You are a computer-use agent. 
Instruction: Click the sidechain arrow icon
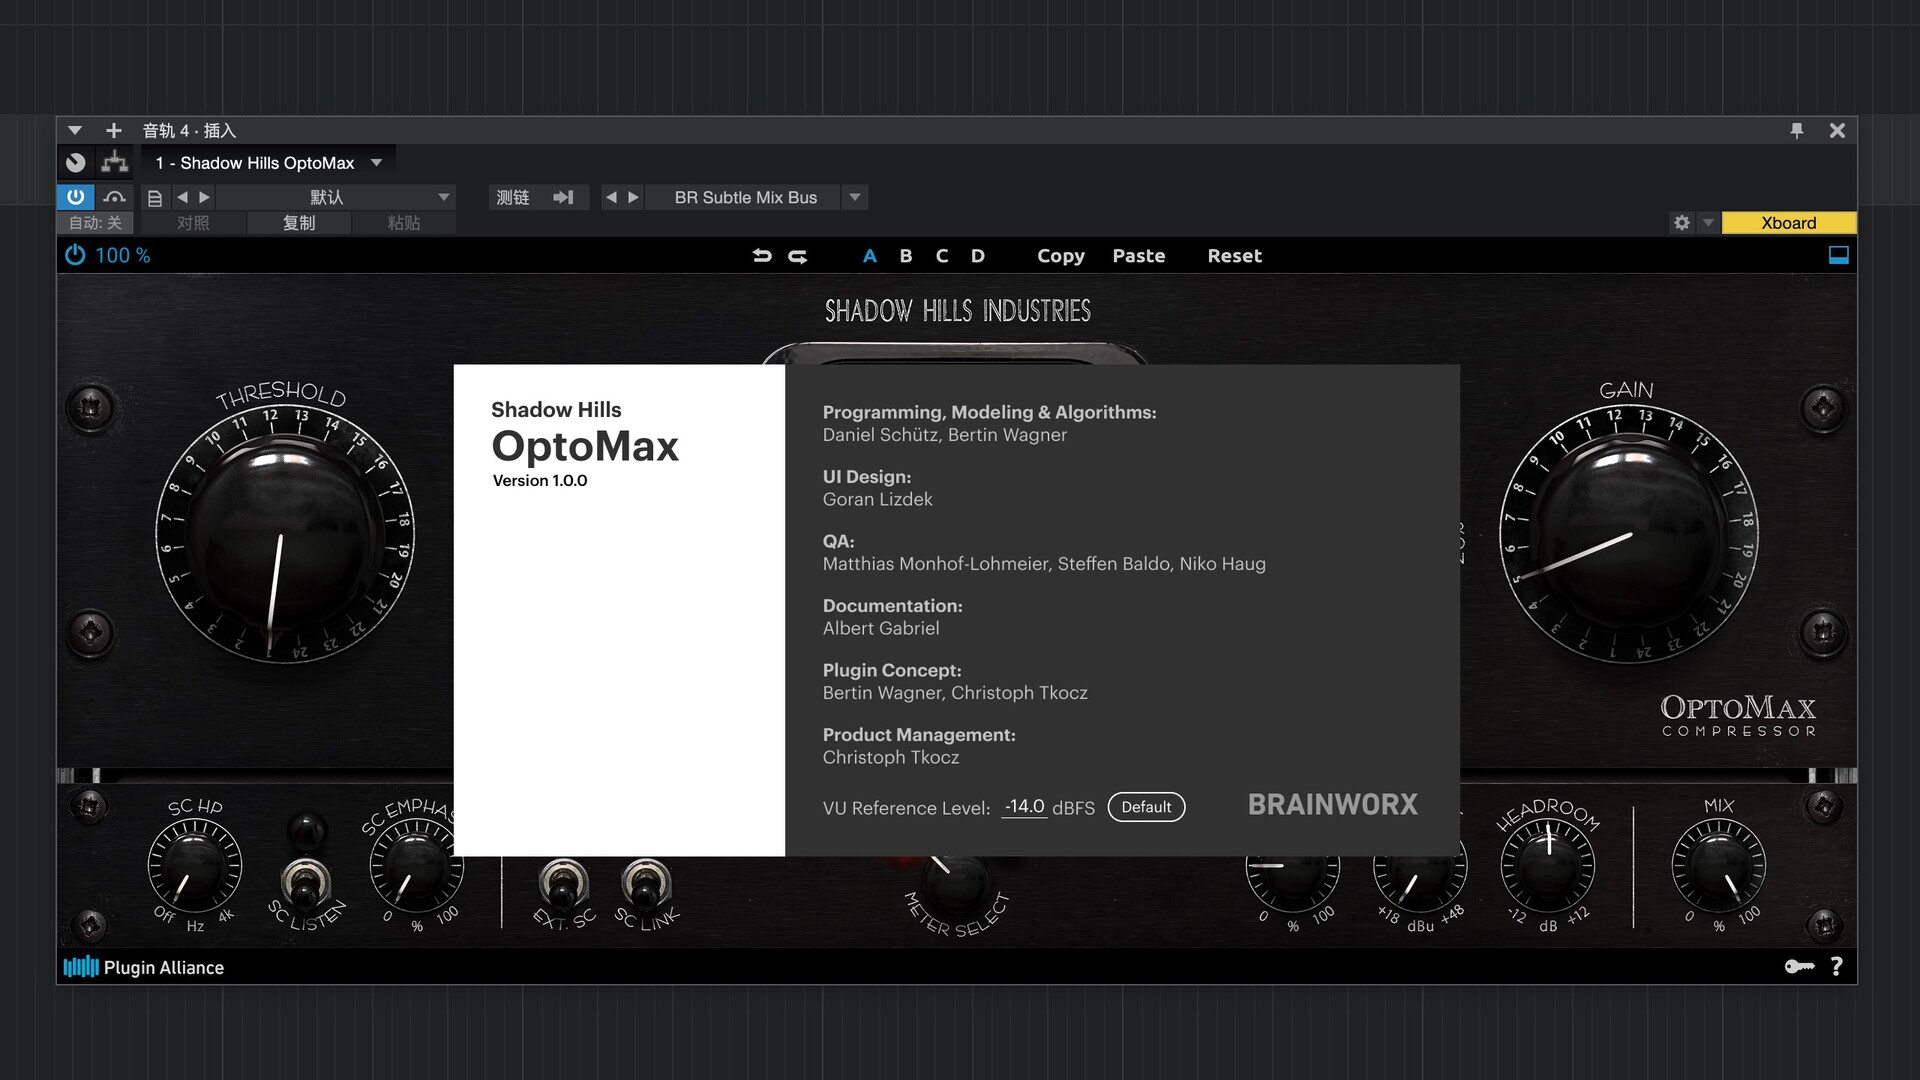(x=563, y=198)
